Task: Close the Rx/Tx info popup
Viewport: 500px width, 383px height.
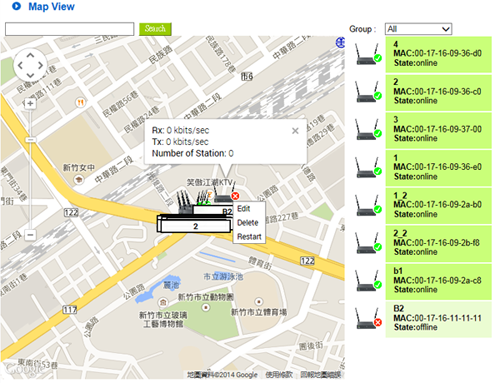Action: pos(295,131)
